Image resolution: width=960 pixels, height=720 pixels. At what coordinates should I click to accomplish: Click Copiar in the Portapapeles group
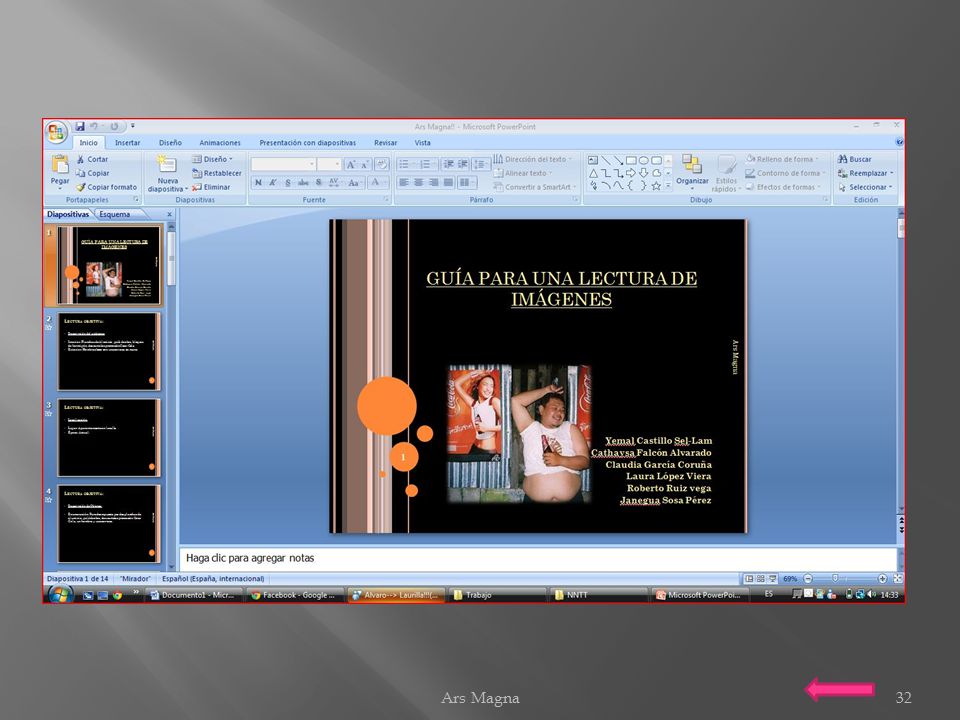(x=92, y=173)
